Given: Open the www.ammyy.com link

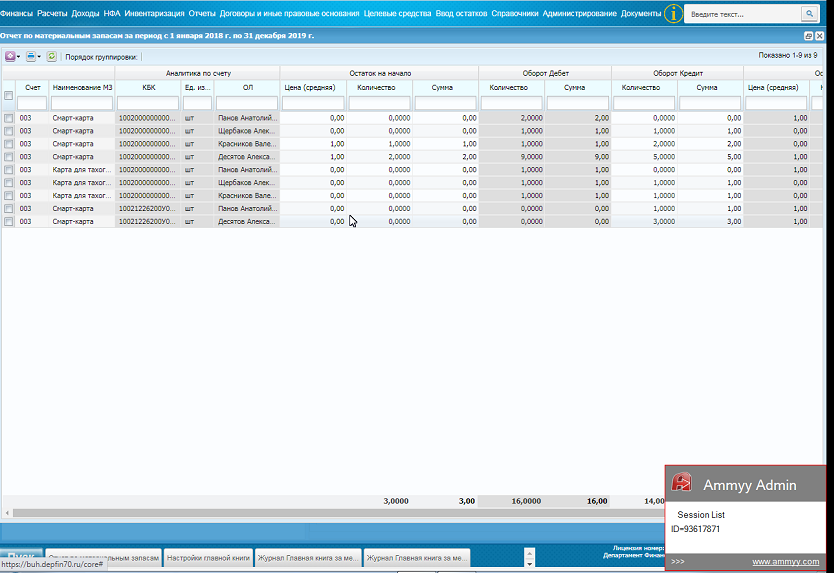Looking at the screenshot, I should click(786, 562).
